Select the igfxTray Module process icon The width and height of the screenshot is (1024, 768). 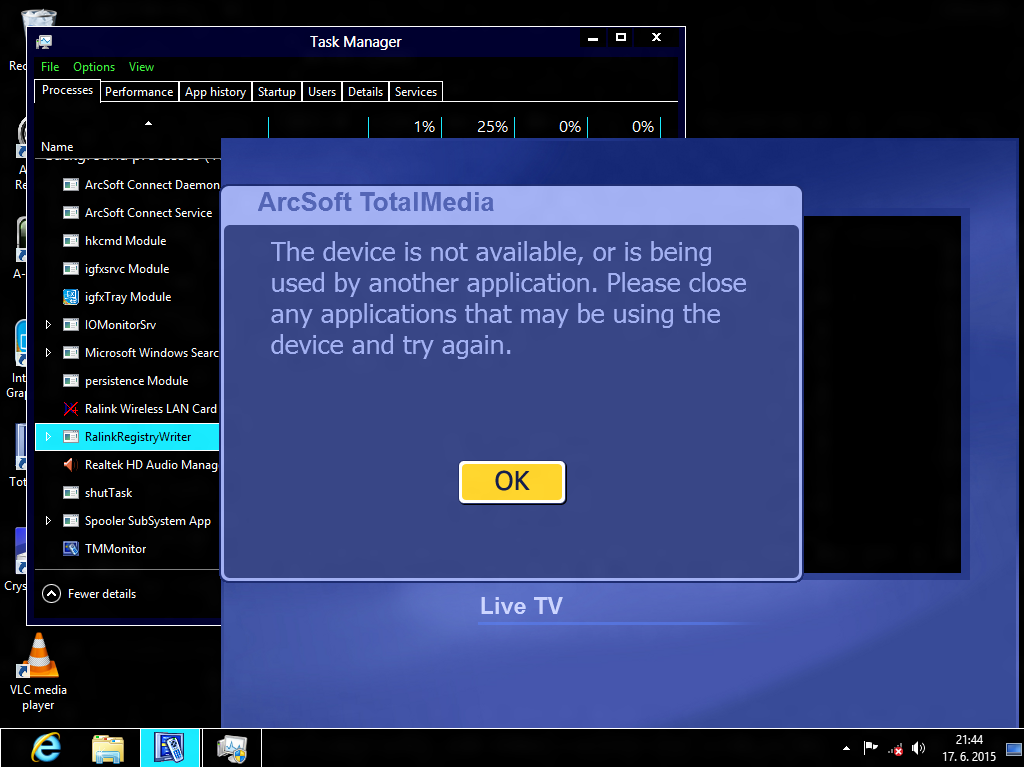click(71, 296)
